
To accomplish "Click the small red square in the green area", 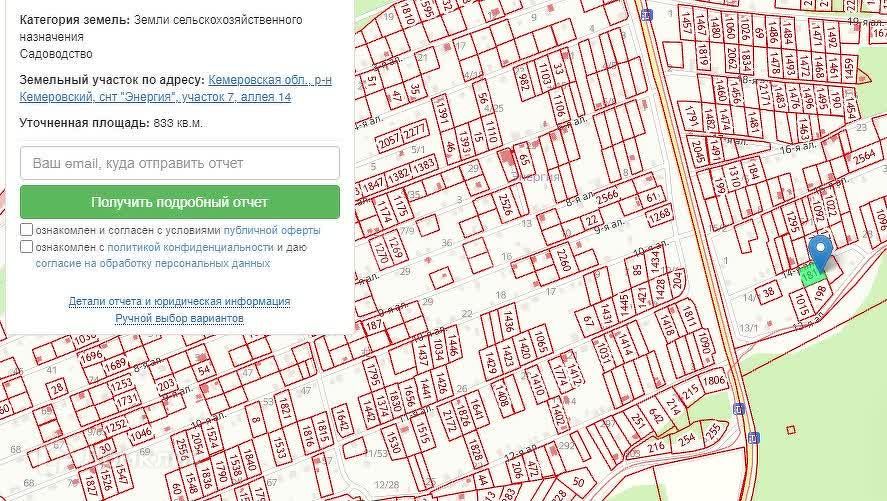I will [x=791, y=430].
